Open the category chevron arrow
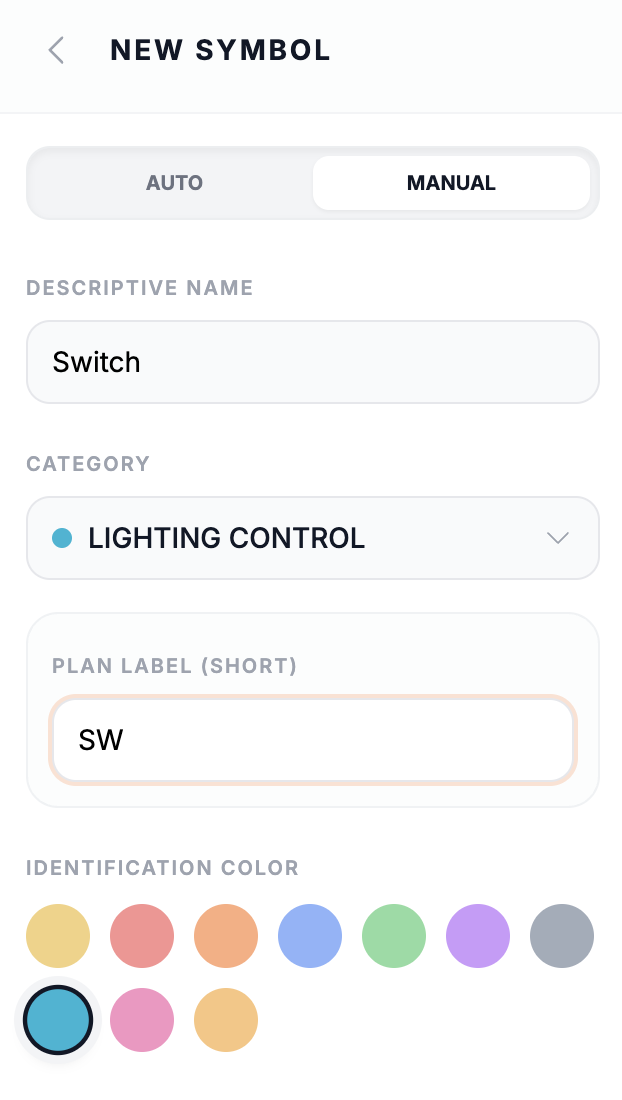Viewport: 622px width, 1100px height. point(557,538)
